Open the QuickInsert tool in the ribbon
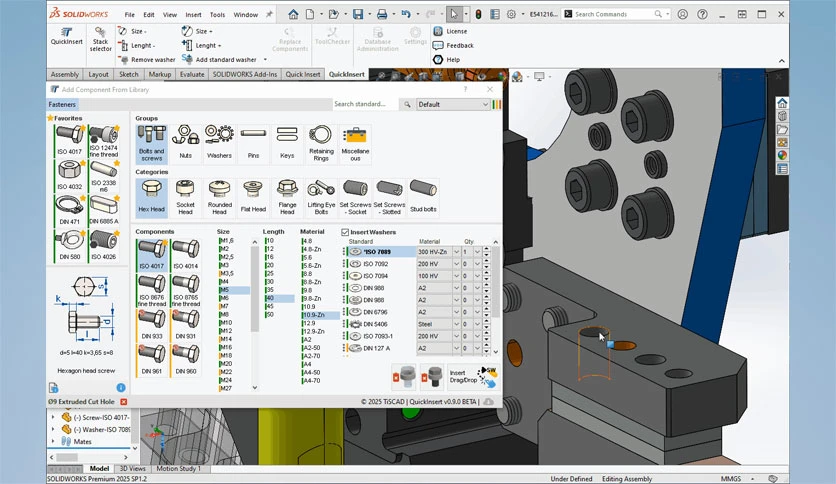 point(67,37)
